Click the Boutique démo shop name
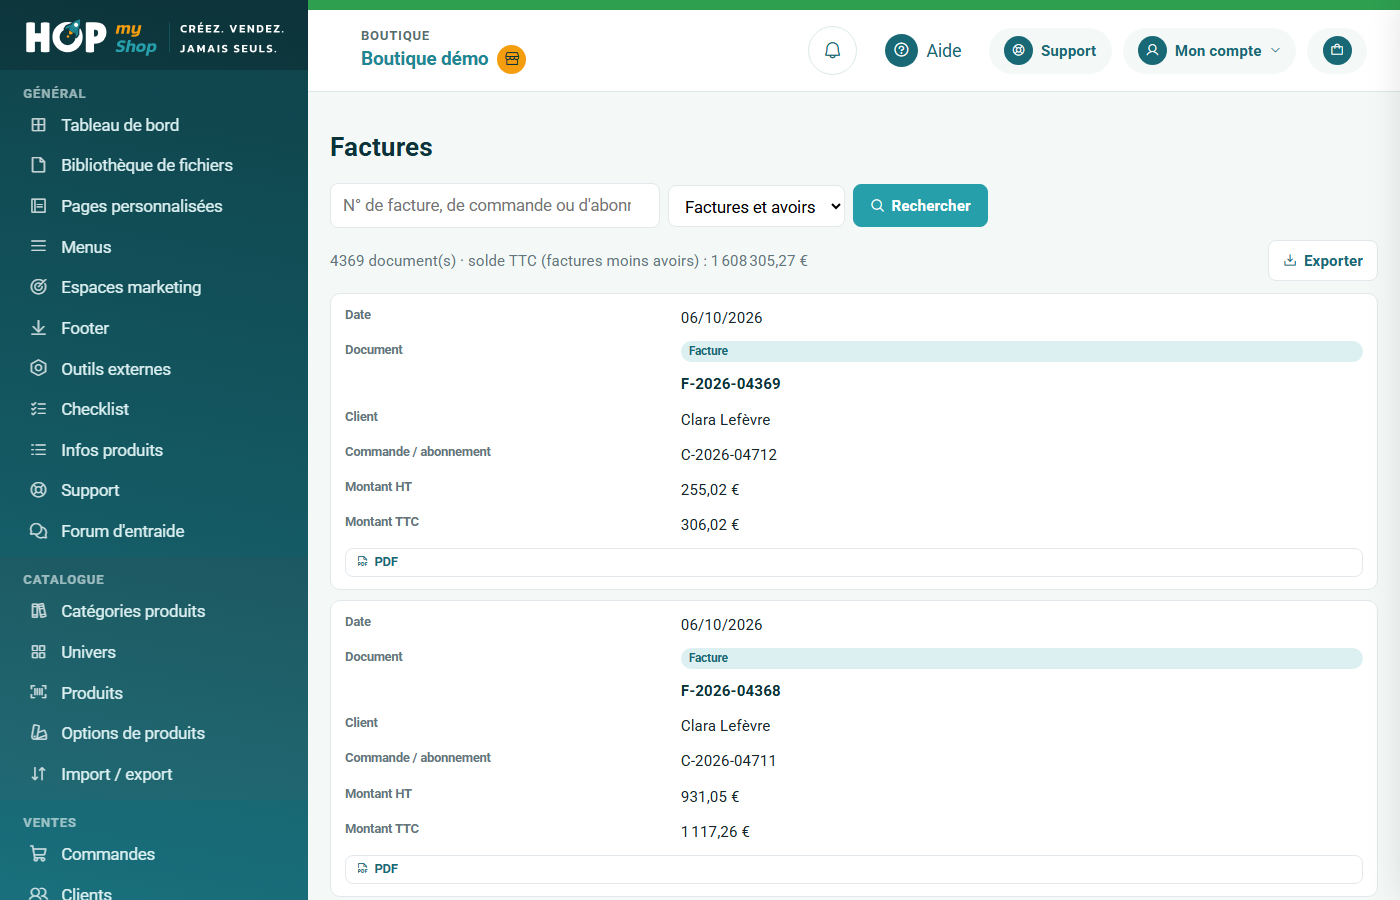This screenshot has width=1400, height=900. (x=425, y=59)
